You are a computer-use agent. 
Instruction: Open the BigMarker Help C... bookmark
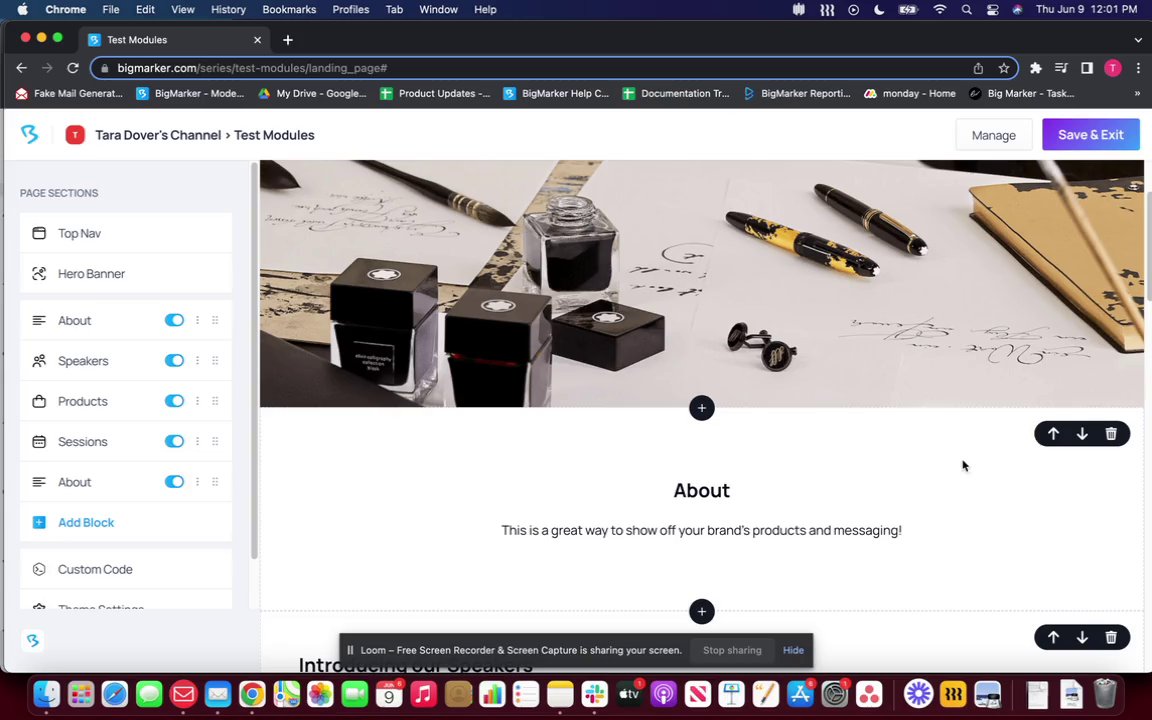(556, 93)
